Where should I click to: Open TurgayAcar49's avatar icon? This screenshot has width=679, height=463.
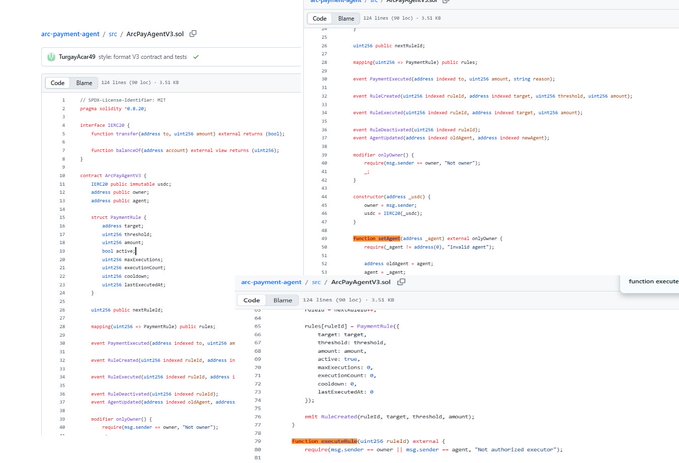[51, 57]
